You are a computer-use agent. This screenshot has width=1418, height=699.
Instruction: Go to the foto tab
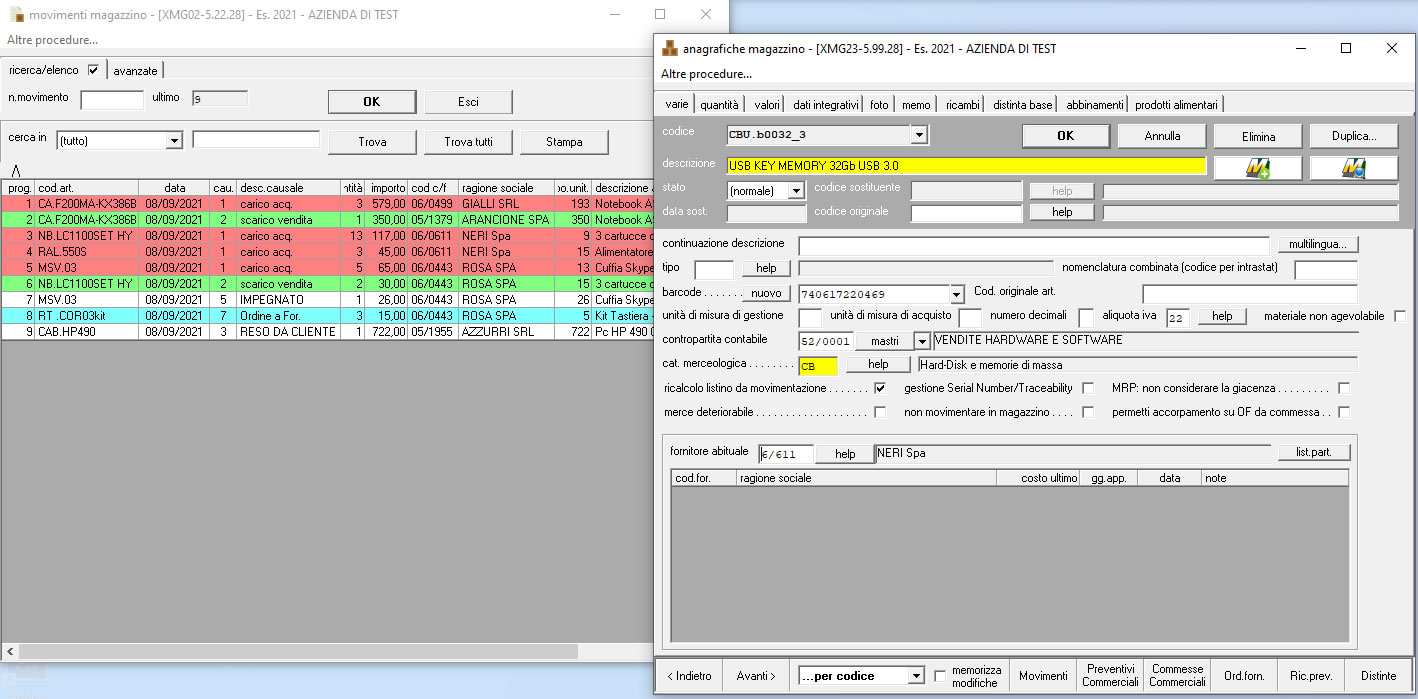tap(879, 104)
